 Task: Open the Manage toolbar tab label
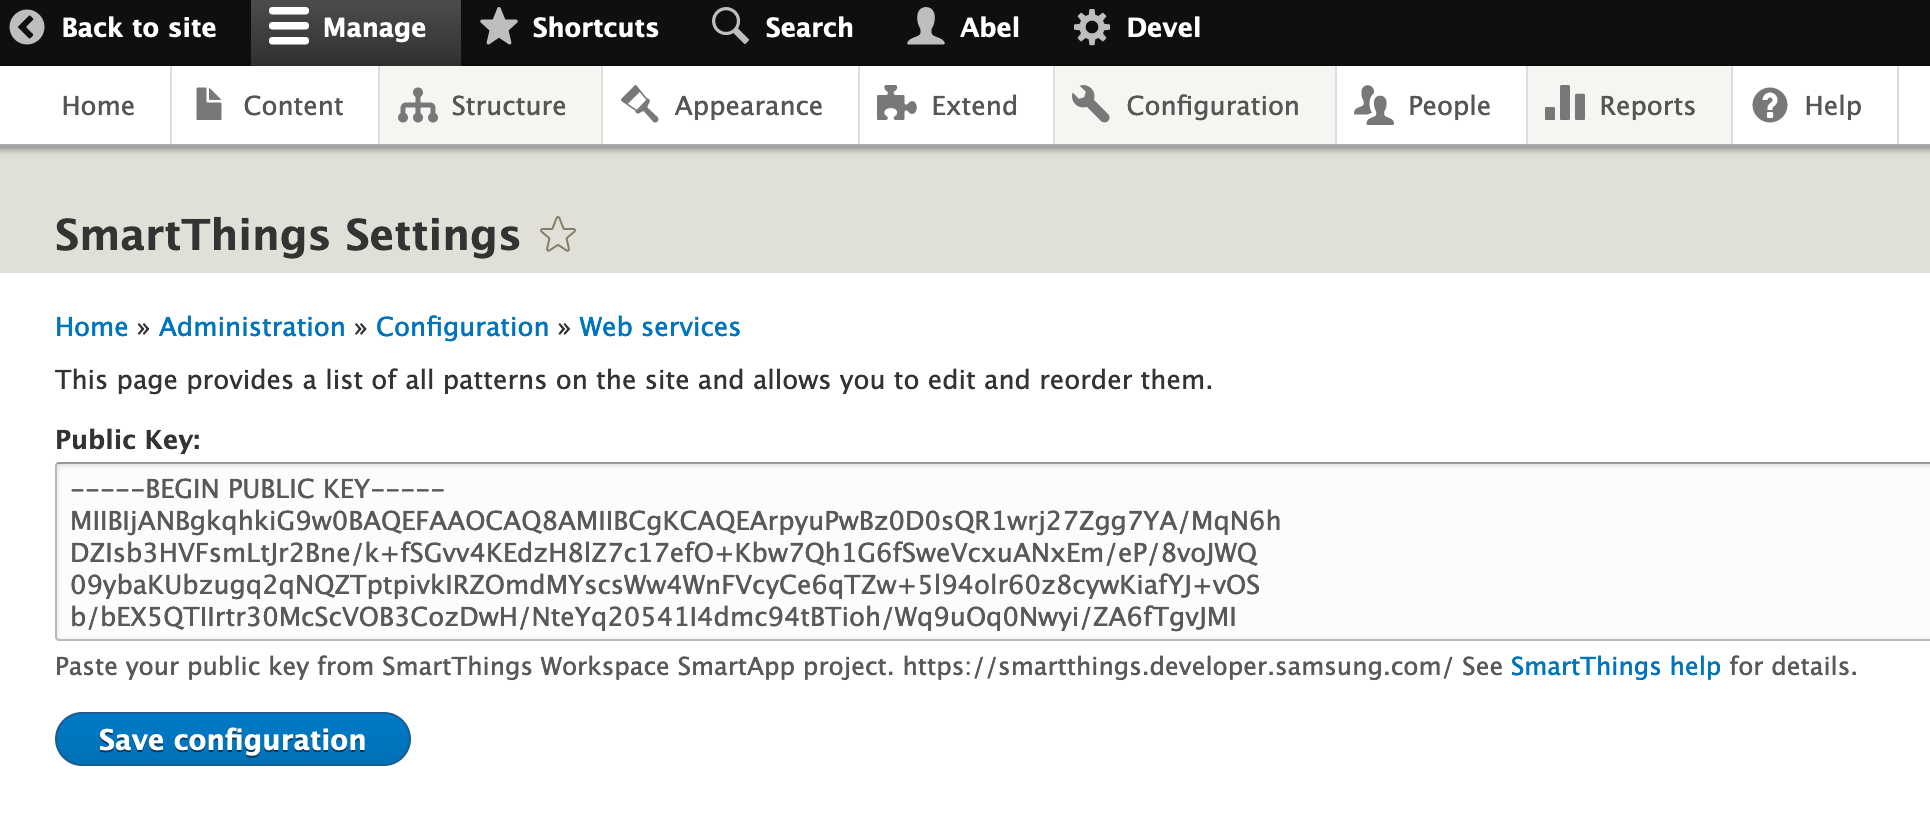click(x=374, y=28)
